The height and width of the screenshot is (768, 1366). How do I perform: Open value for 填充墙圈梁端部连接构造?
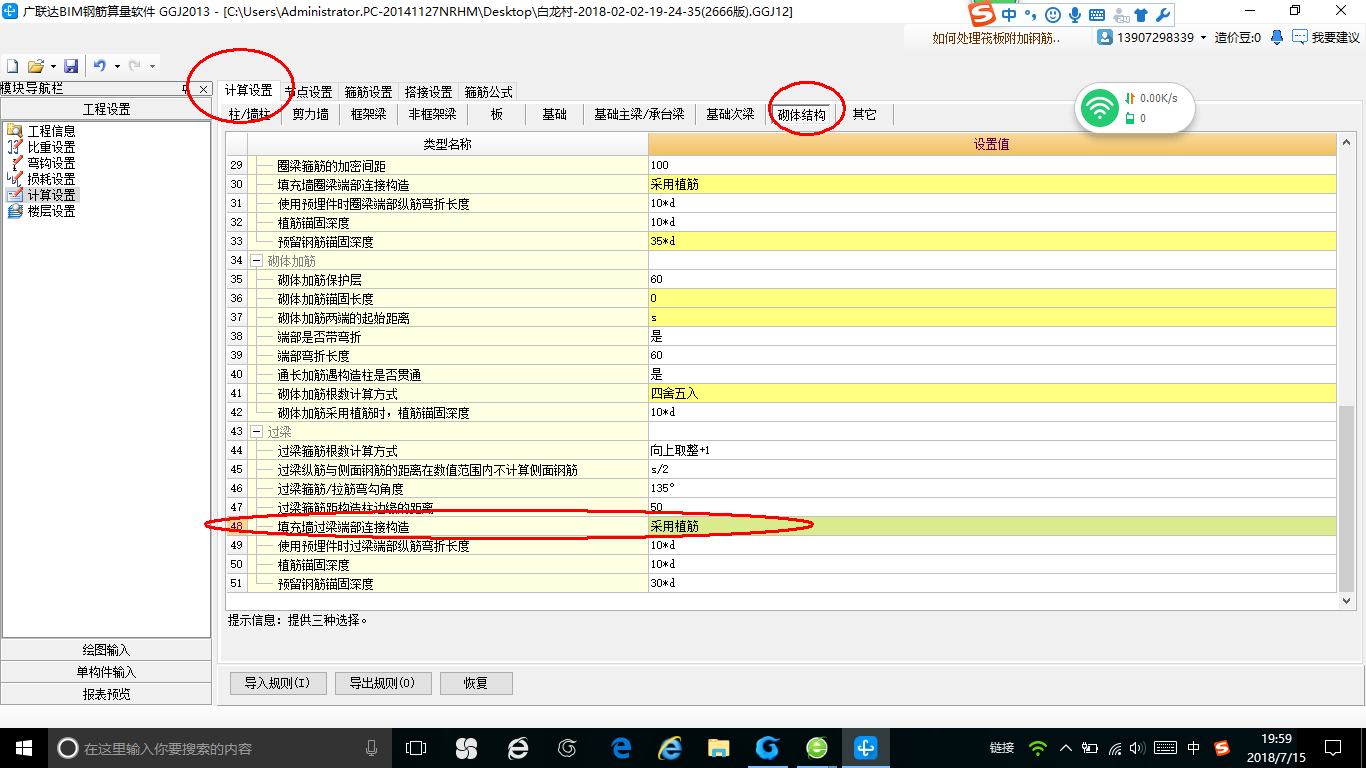point(992,185)
